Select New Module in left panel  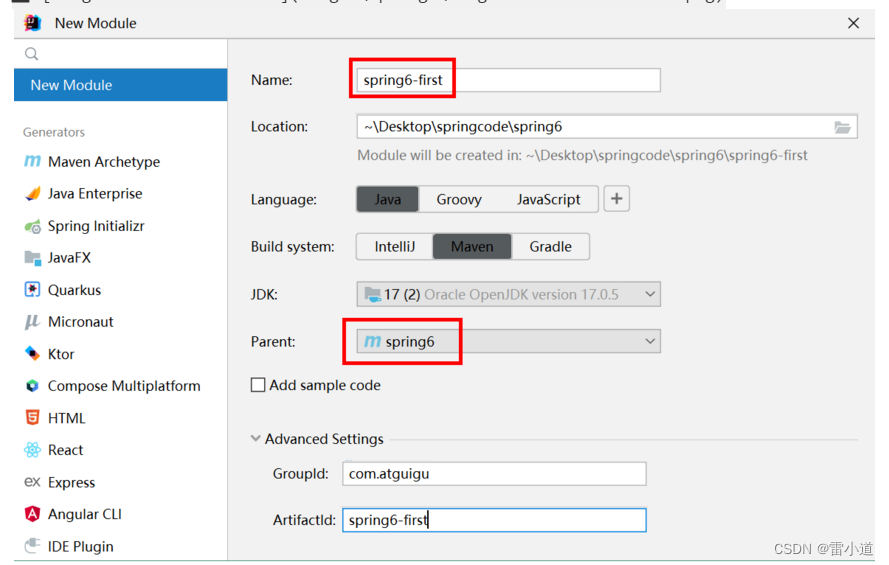coord(121,85)
